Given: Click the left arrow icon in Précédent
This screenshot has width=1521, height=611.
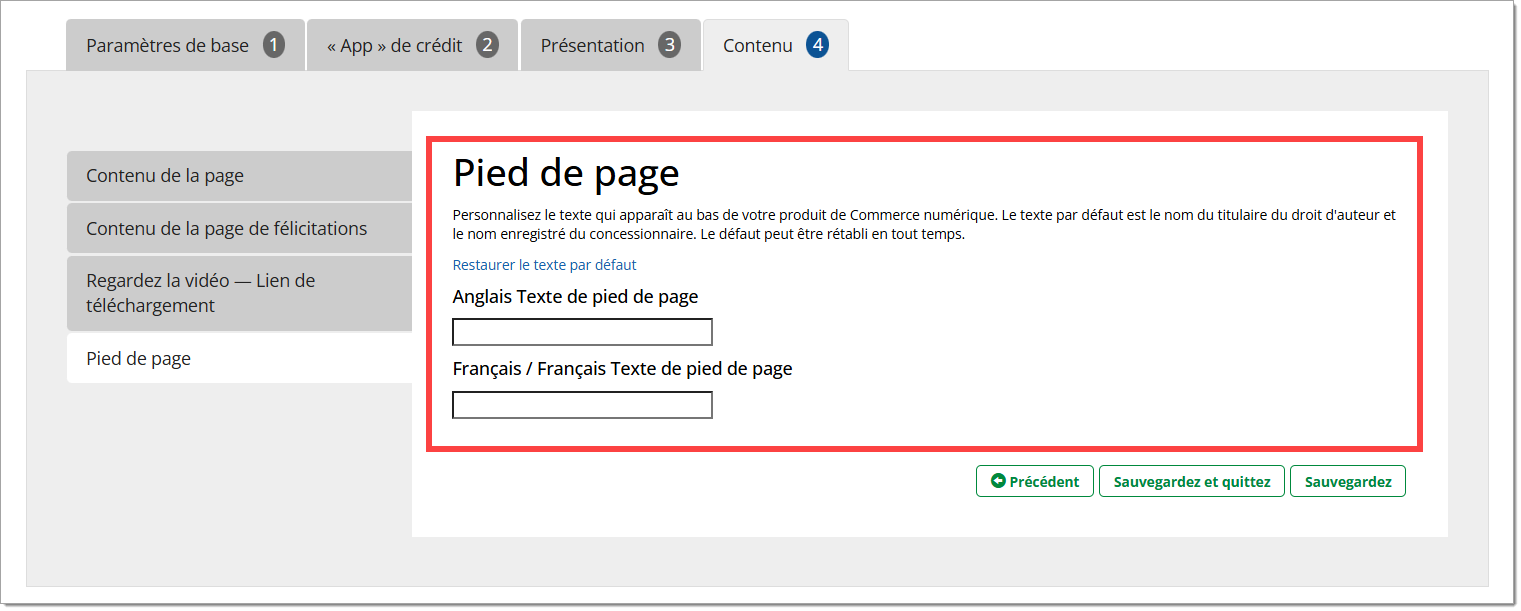Looking at the screenshot, I should [997, 481].
